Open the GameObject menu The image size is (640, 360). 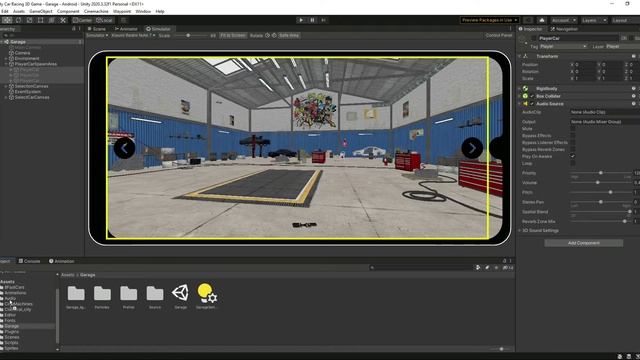(x=41, y=11)
